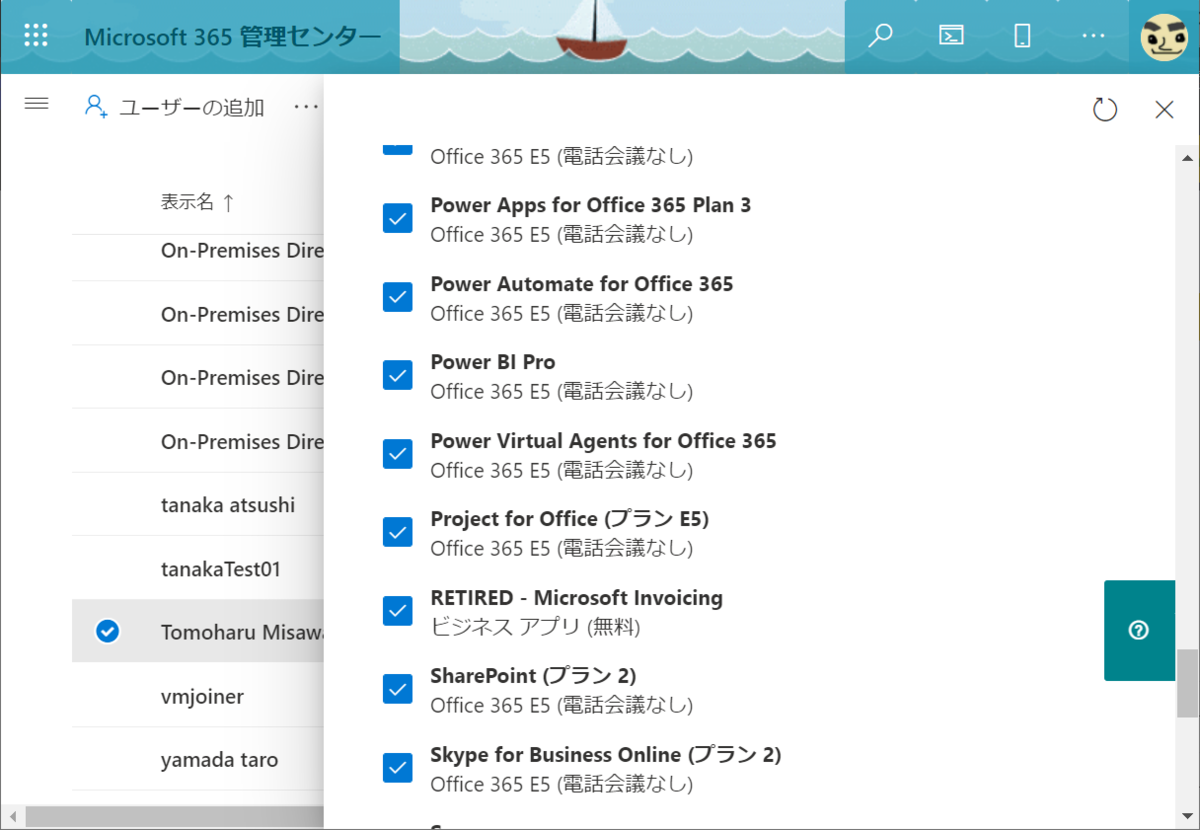
Task: Uncheck Power Virtual Agents for Office 365
Action: coord(398,454)
